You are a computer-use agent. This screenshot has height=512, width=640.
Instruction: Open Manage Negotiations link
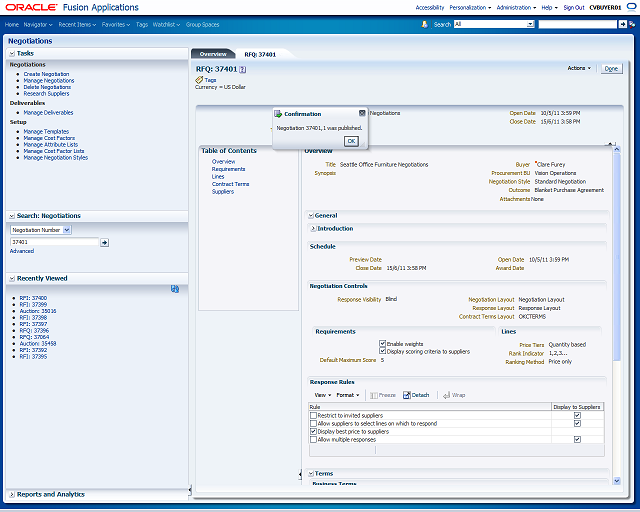[49, 80]
